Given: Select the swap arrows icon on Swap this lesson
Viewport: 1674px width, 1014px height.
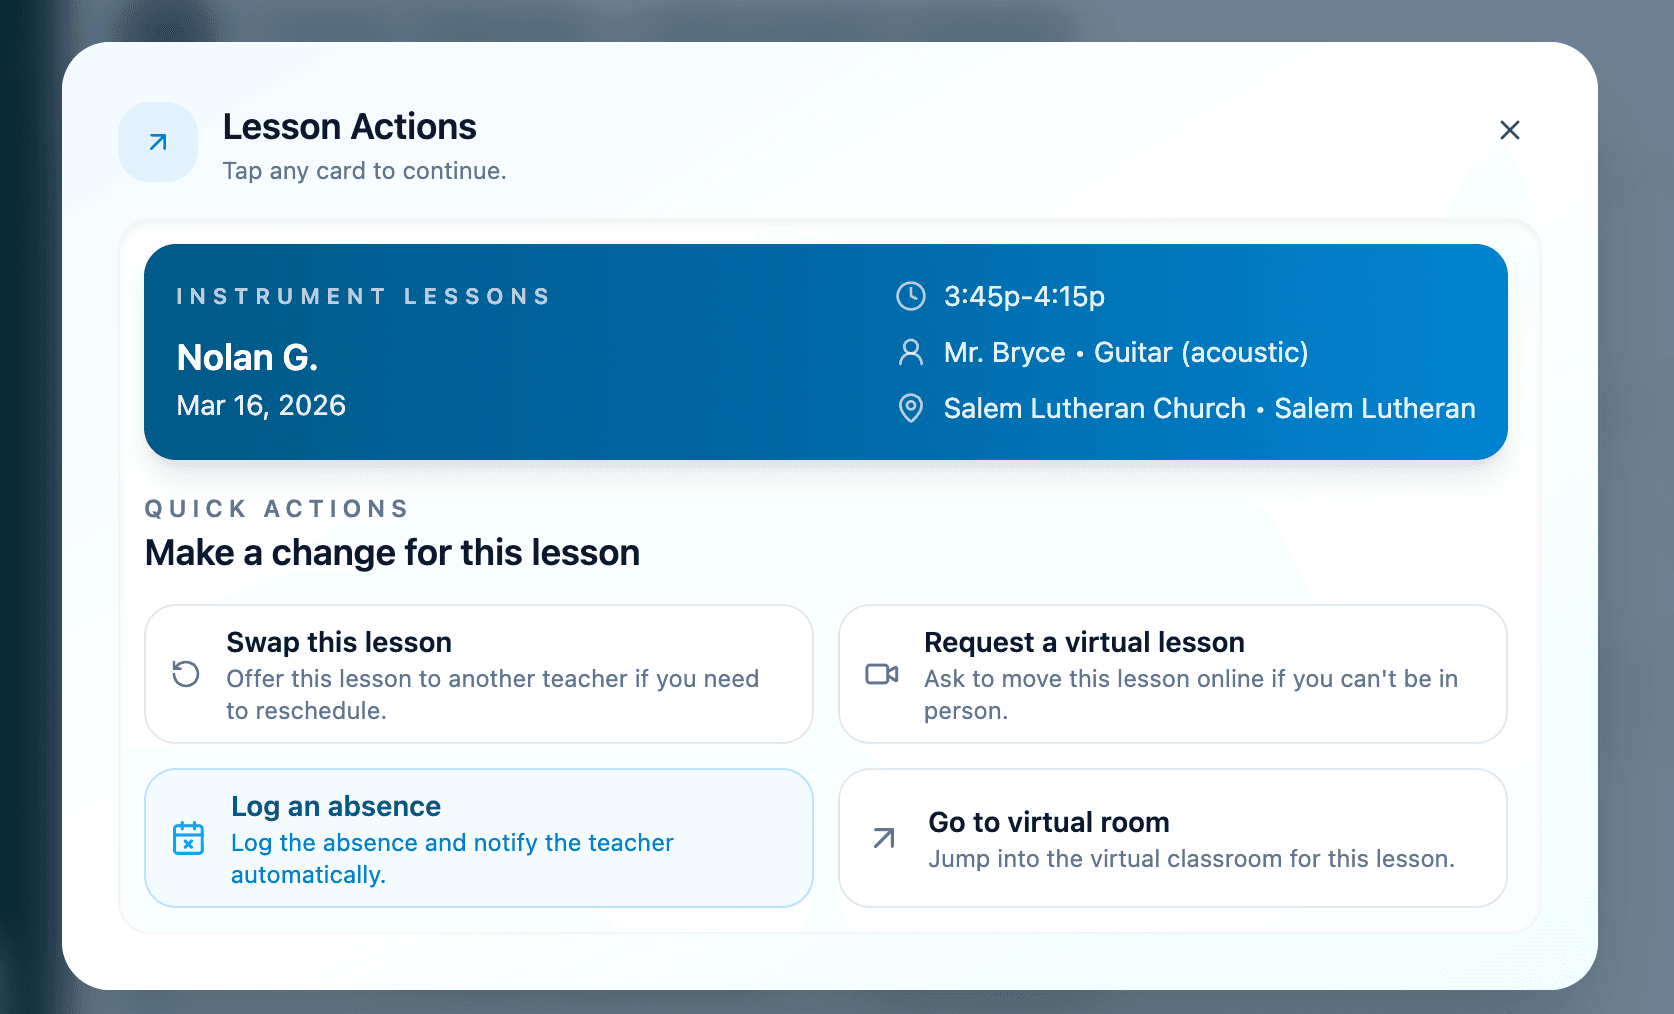Looking at the screenshot, I should 185,675.
